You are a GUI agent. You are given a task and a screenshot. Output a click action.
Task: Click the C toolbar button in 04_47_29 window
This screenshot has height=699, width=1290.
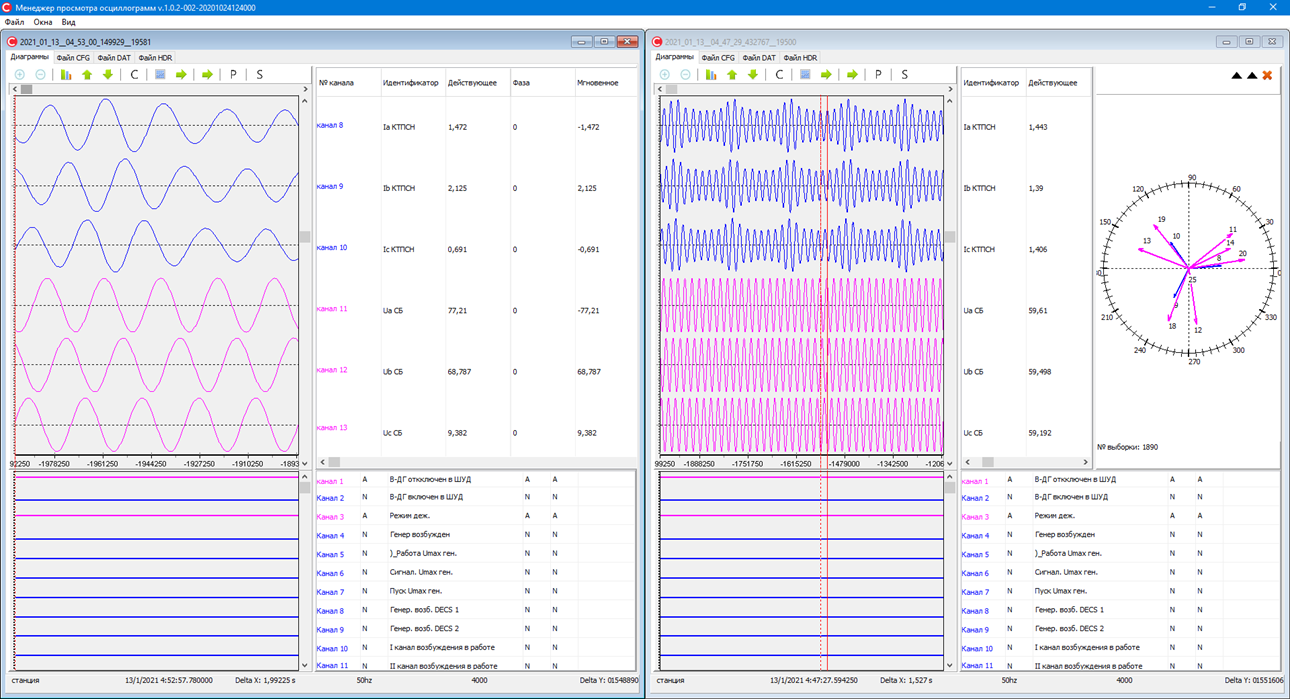[779, 75]
